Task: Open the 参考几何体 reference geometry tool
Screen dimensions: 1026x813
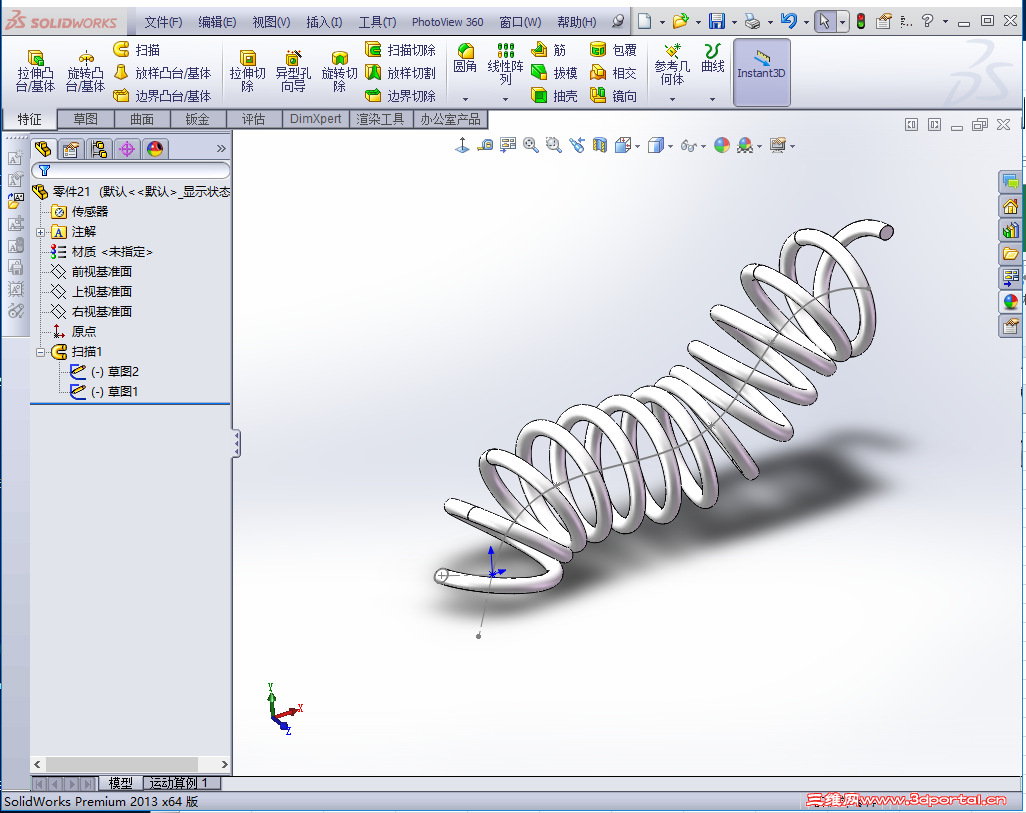Action: (x=672, y=64)
